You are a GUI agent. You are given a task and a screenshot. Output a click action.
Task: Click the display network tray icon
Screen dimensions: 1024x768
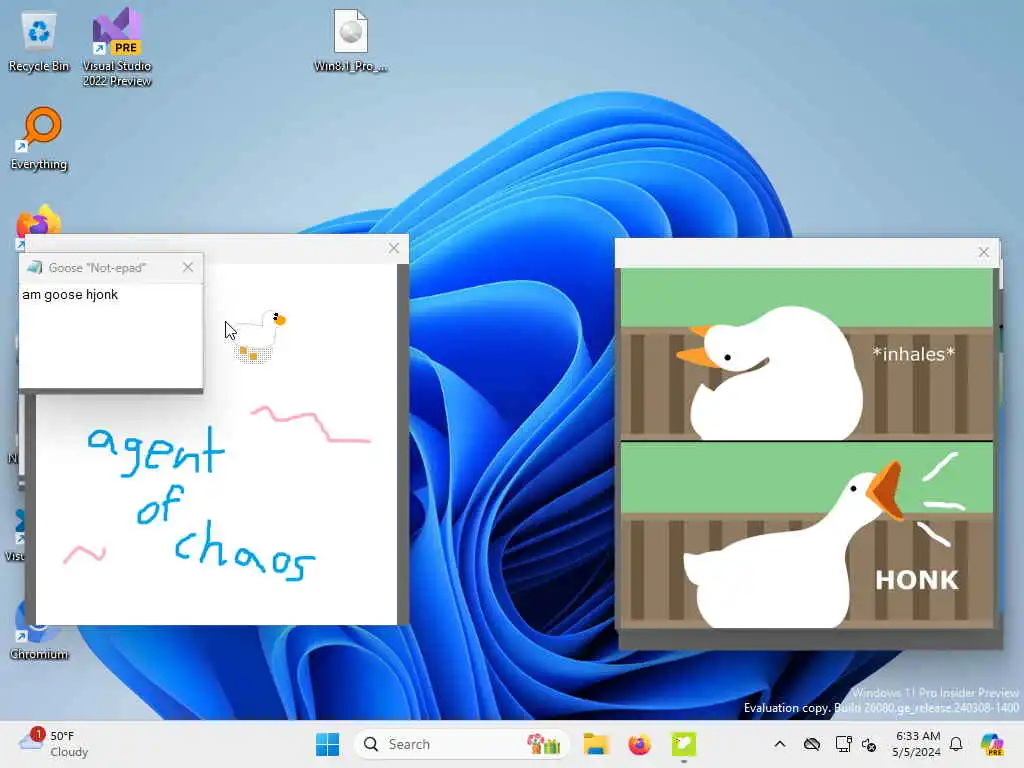point(843,744)
